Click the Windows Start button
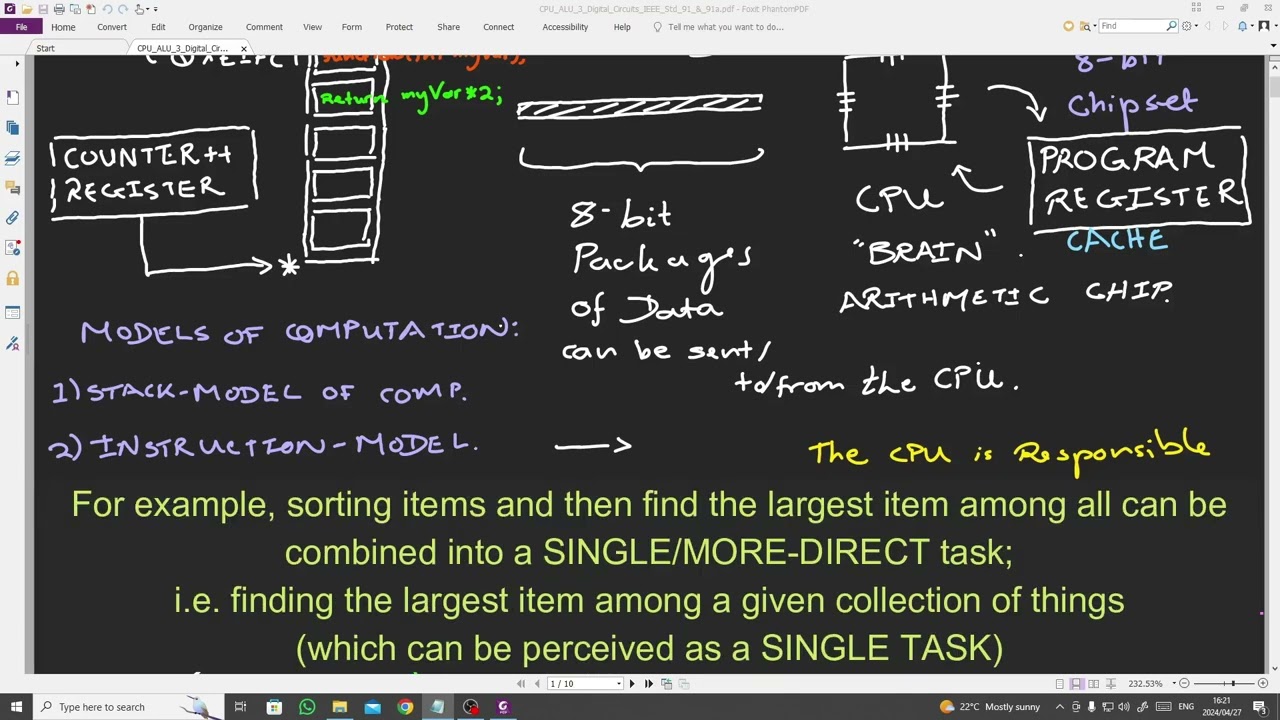1280x720 pixels. tap(14, 707)
